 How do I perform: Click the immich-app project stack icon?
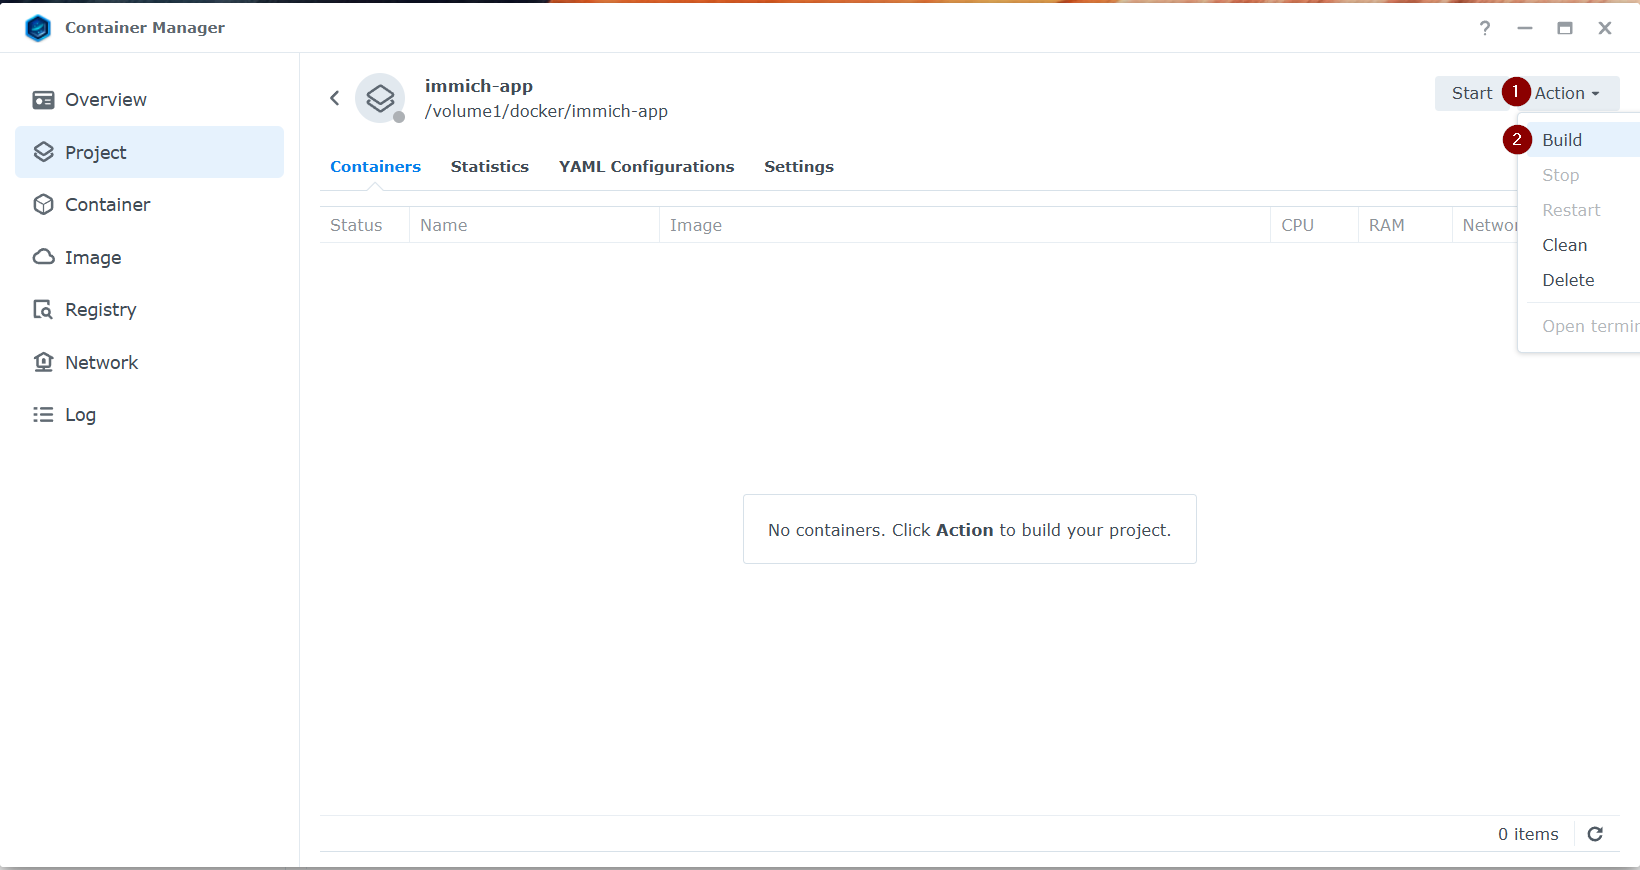point(380,98)
